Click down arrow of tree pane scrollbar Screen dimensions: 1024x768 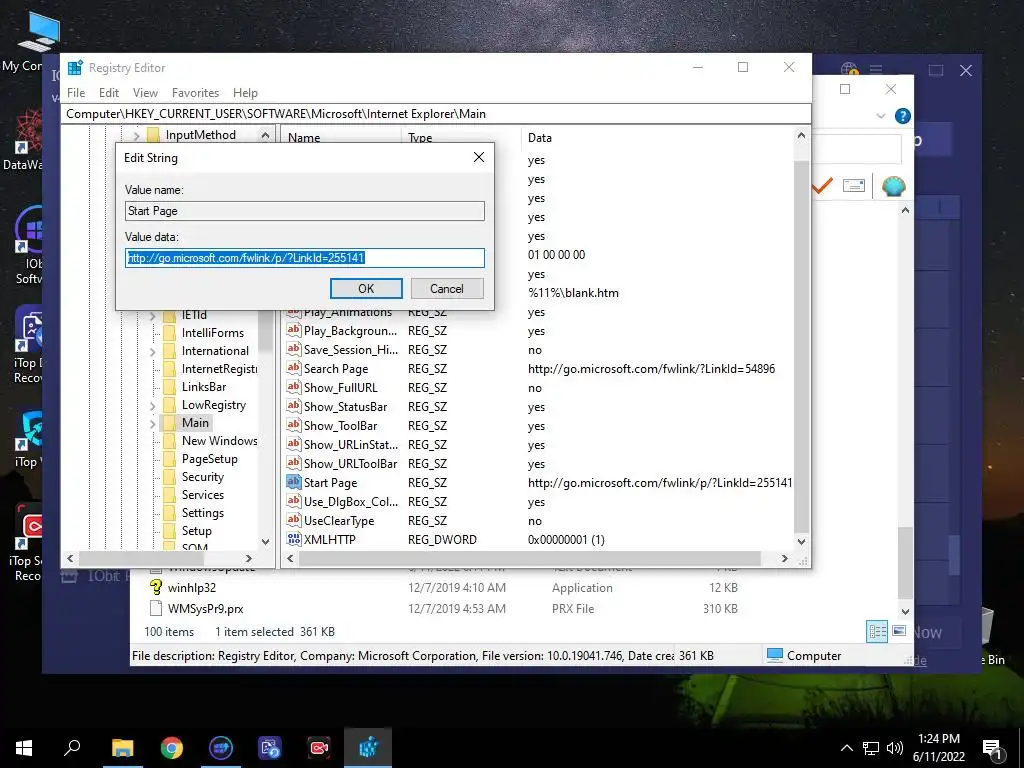[x=265, y=541]
